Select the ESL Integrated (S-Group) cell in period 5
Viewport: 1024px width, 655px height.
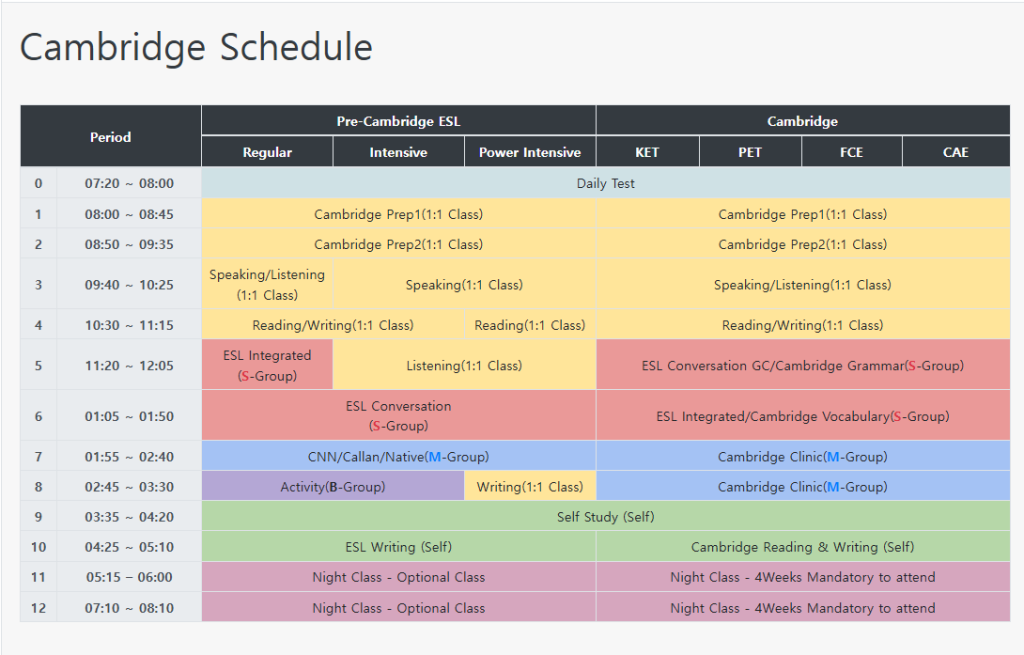click(x=267, y=365)
